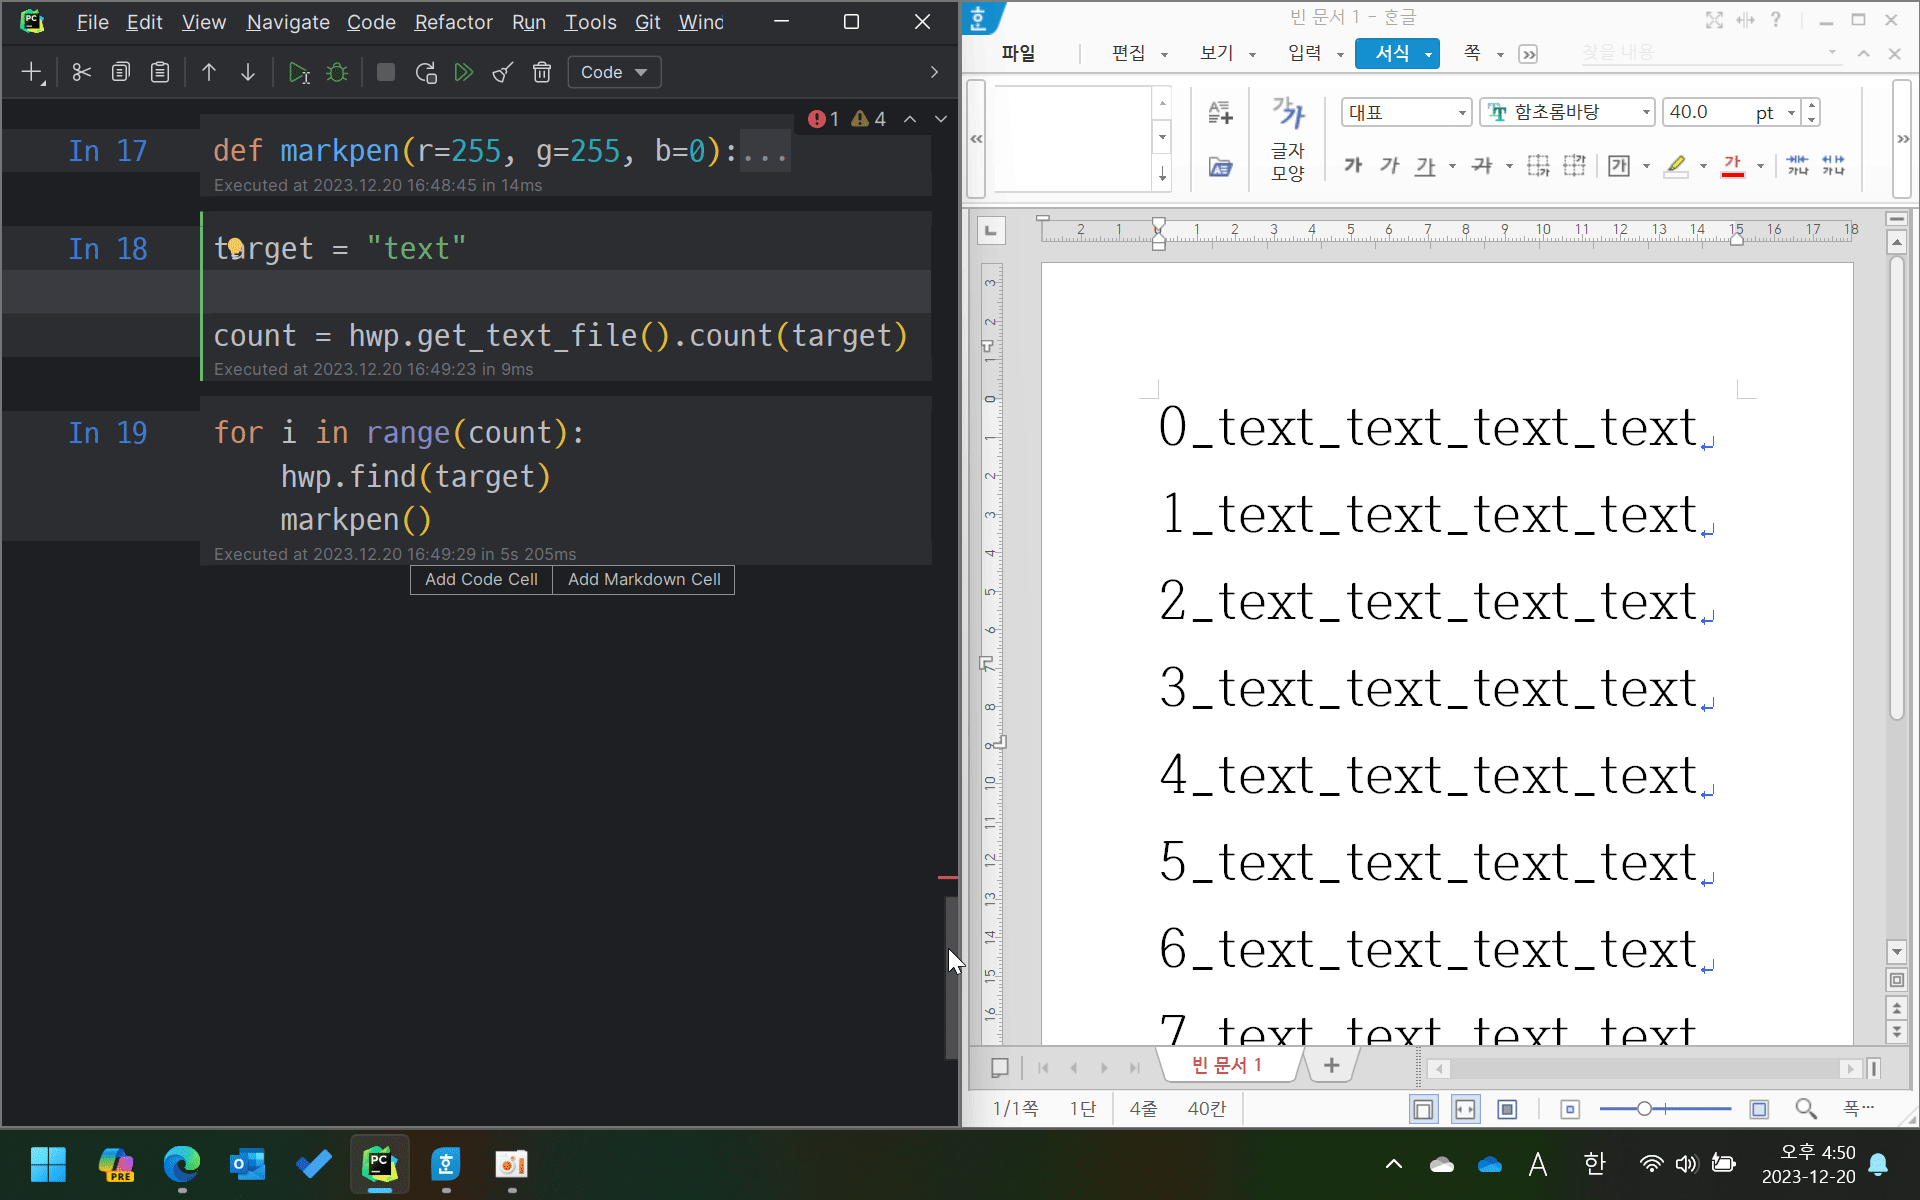Toggle fit-to-width view mode in status bar
Viewport: 1920px width, 1200px height.
(1465, 1109)
